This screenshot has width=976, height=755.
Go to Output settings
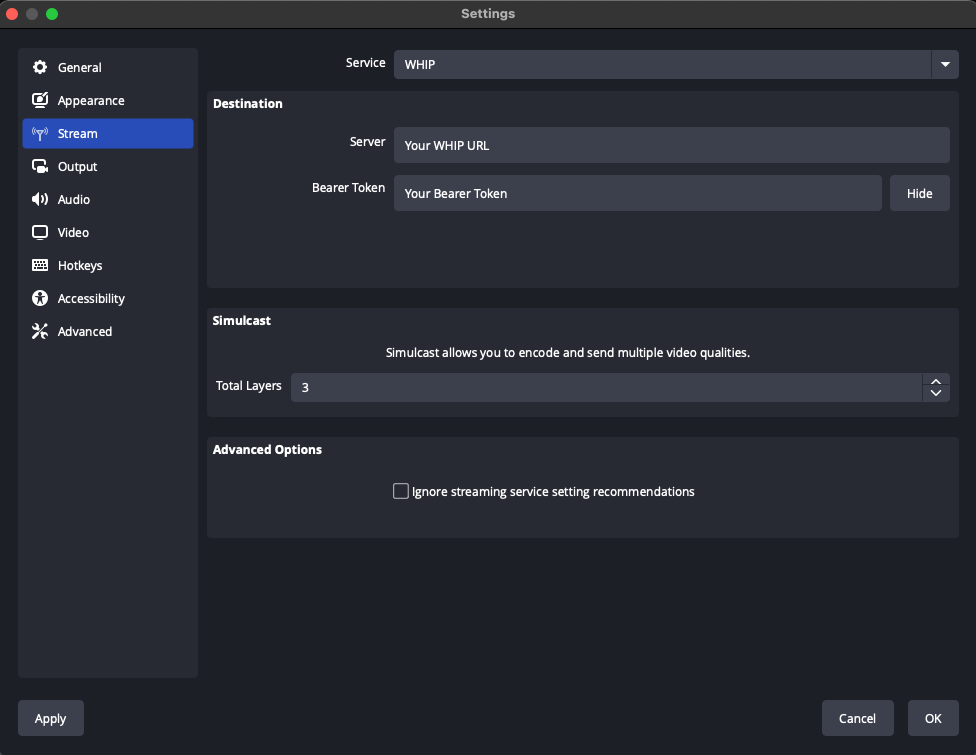[108, 166]
